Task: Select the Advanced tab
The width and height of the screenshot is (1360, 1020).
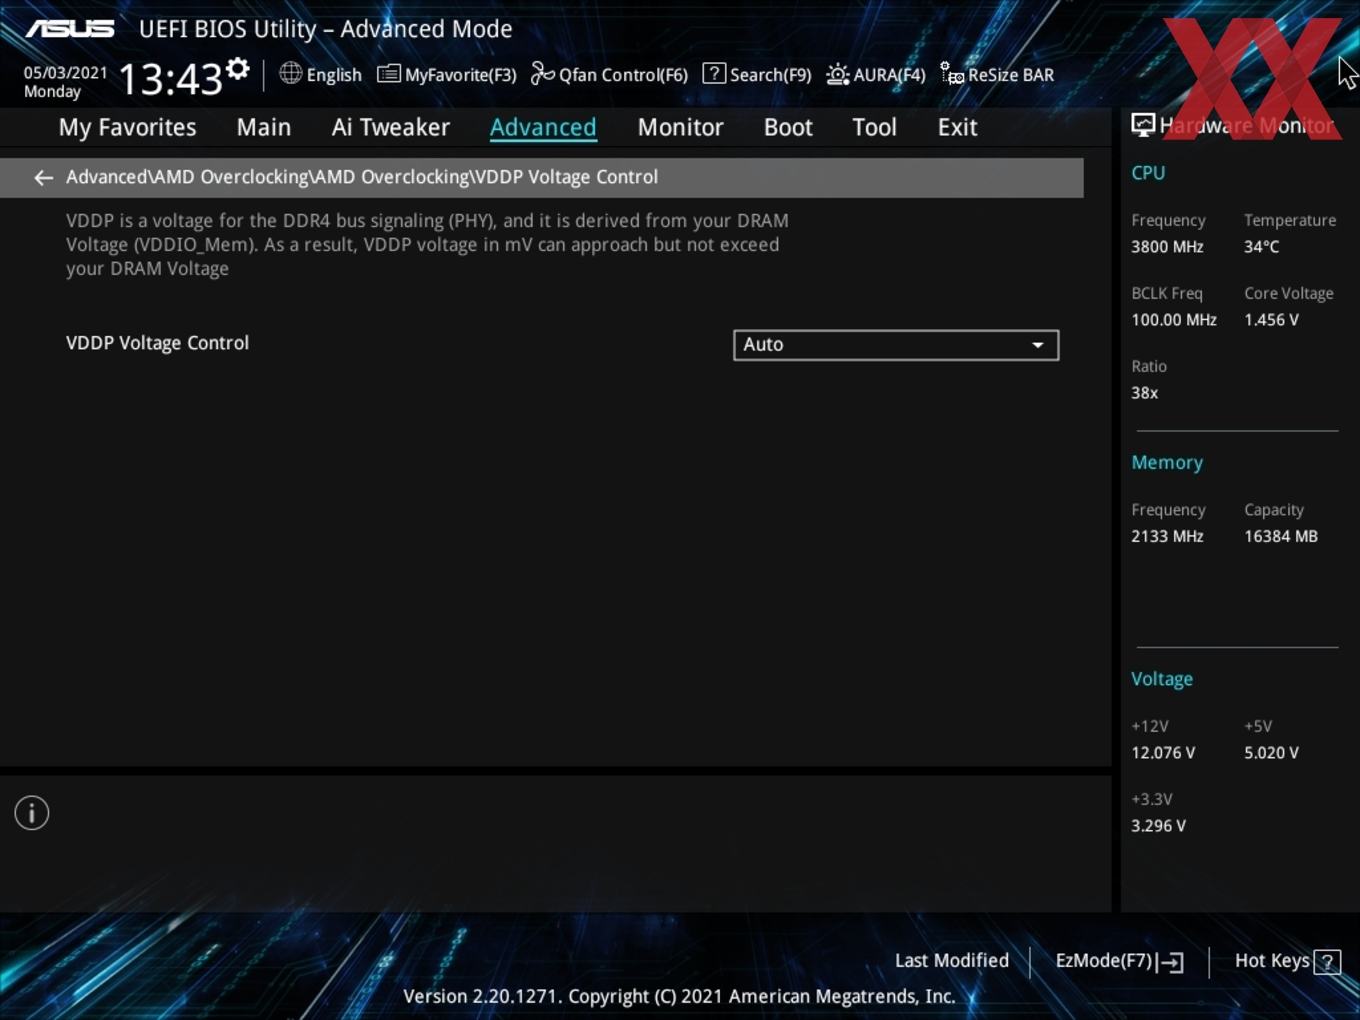Action: (x=543, y=127)
